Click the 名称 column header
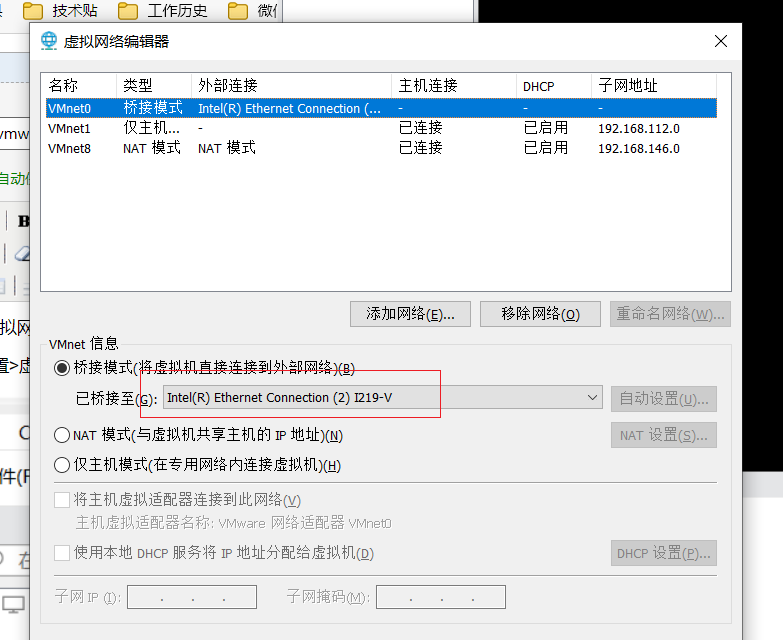Image resolution: width=783 pixels, height=640 pixels. click(81, 85)
